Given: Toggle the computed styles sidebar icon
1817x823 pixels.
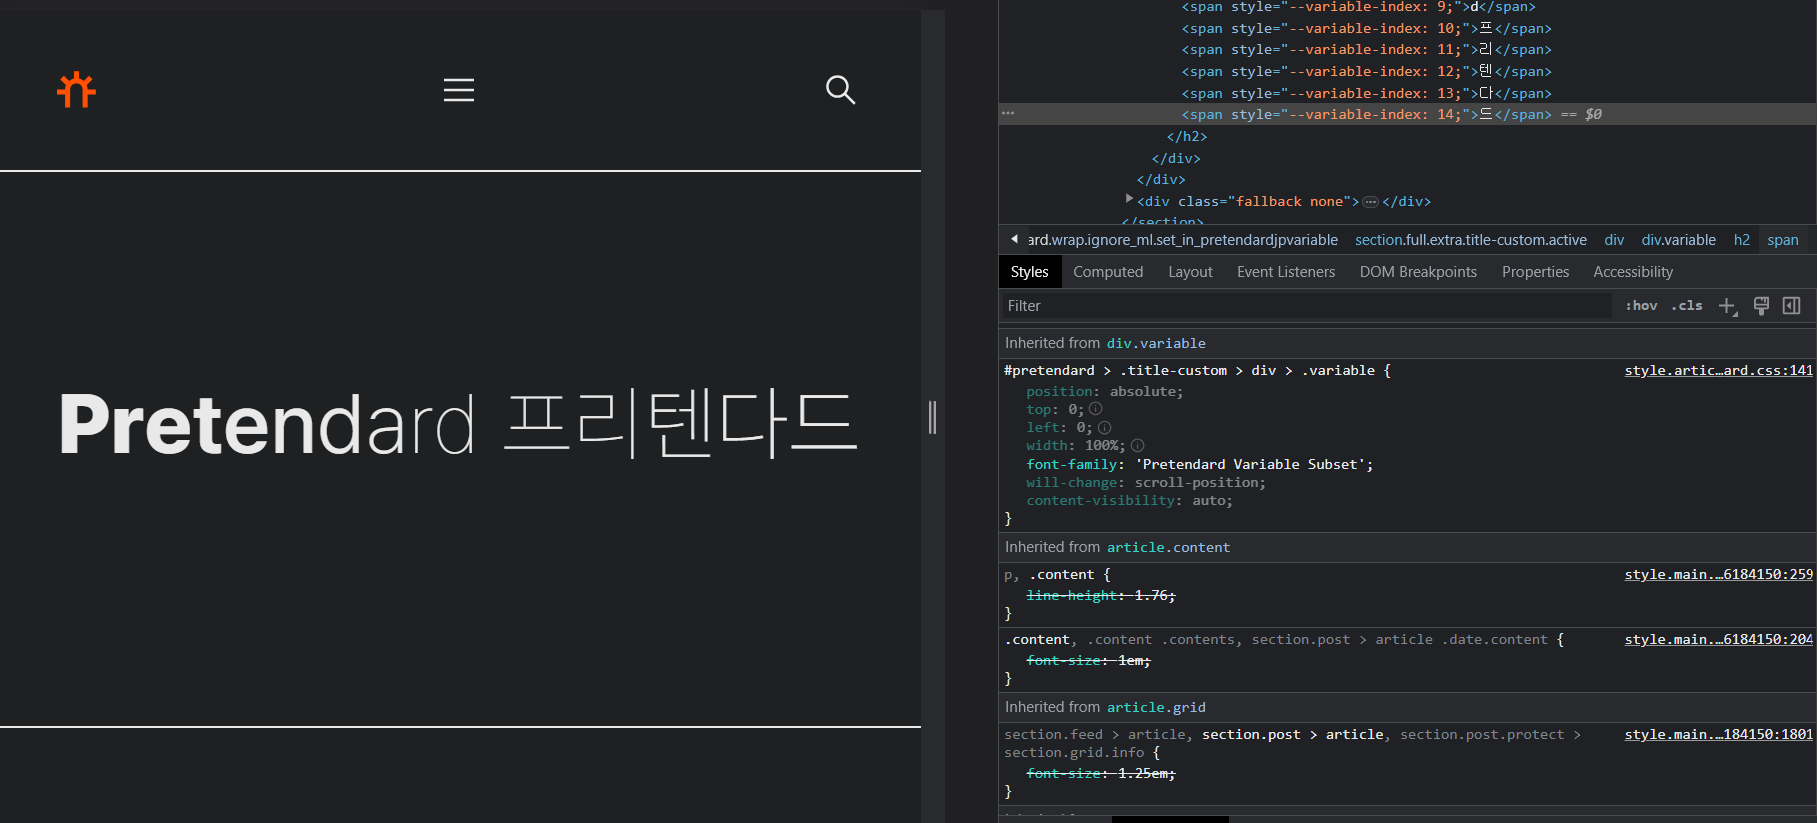Looking at the screenshot, I should [x=1792, y=306].
